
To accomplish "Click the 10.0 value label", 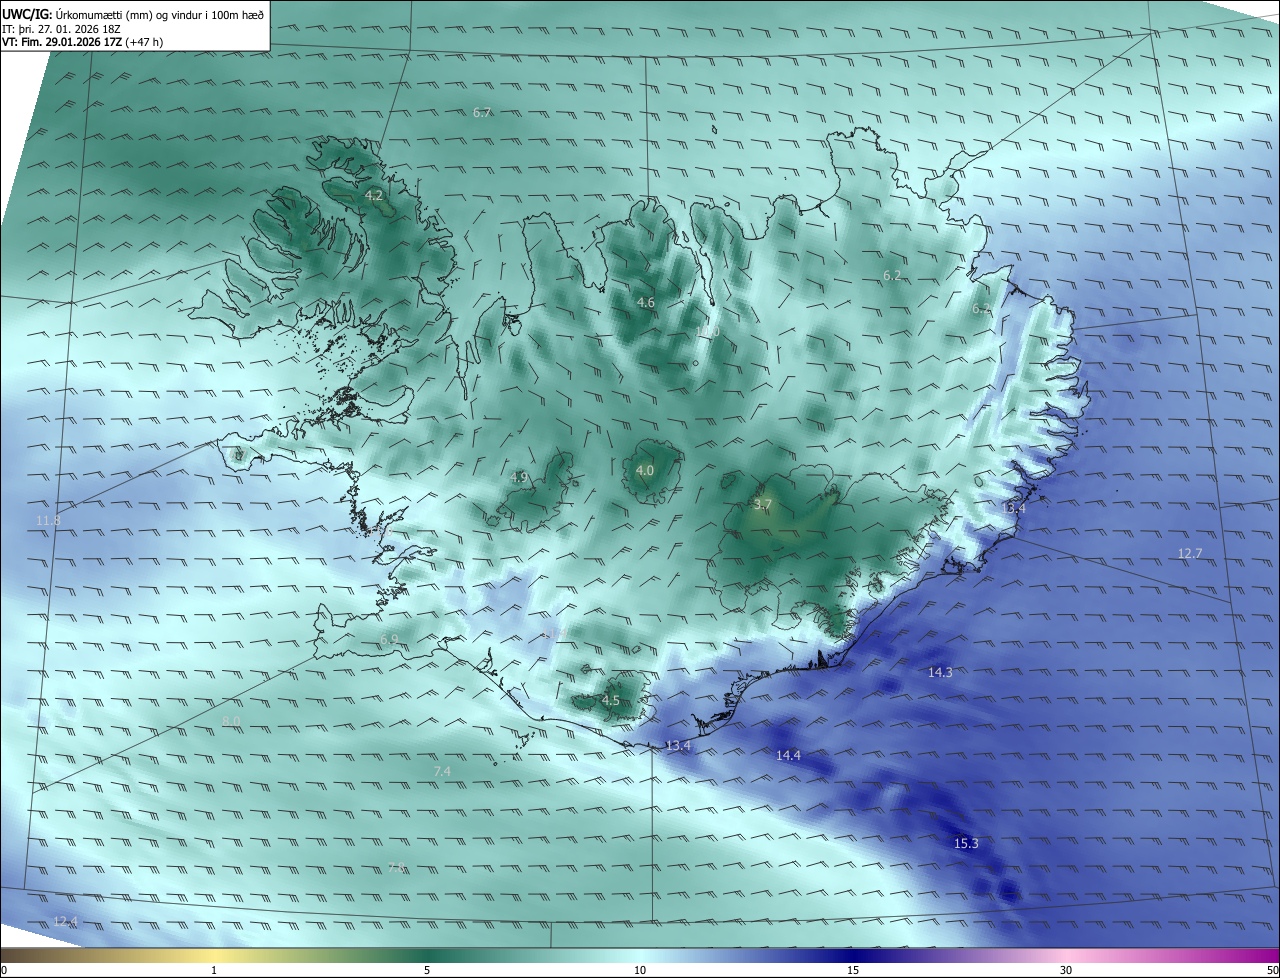I will point(708,332).
